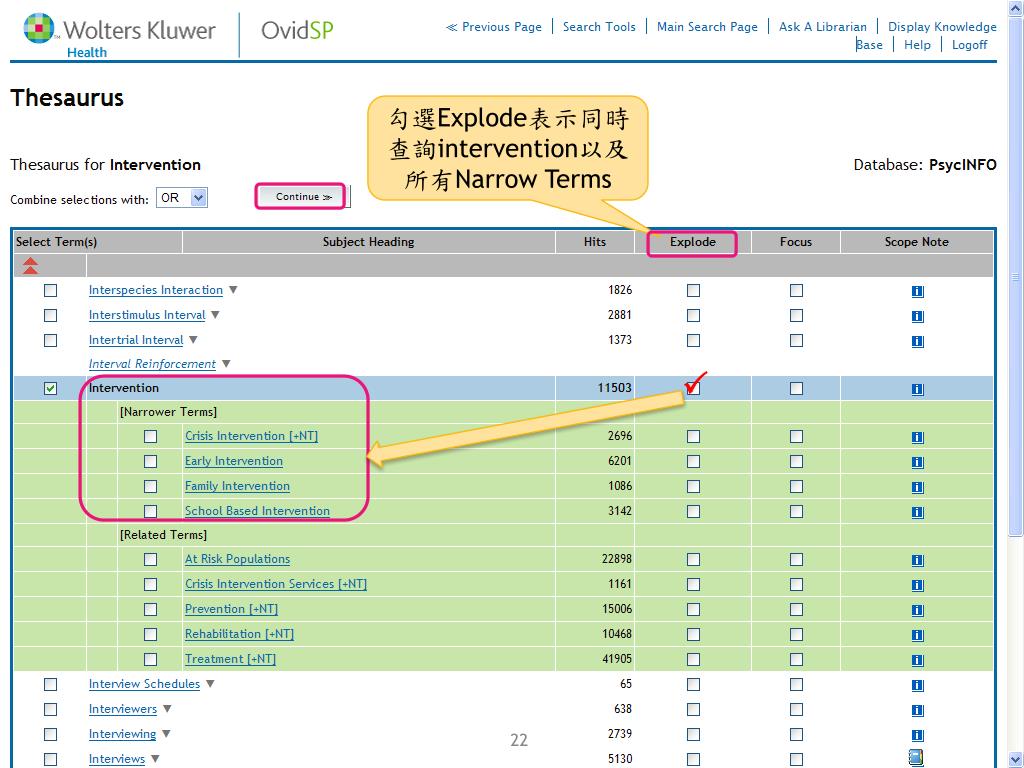Viewport: 1024px width, 768px height.
Task: Open scope note icon for Interspecies Interaction
Action: (x=917, y=291)
